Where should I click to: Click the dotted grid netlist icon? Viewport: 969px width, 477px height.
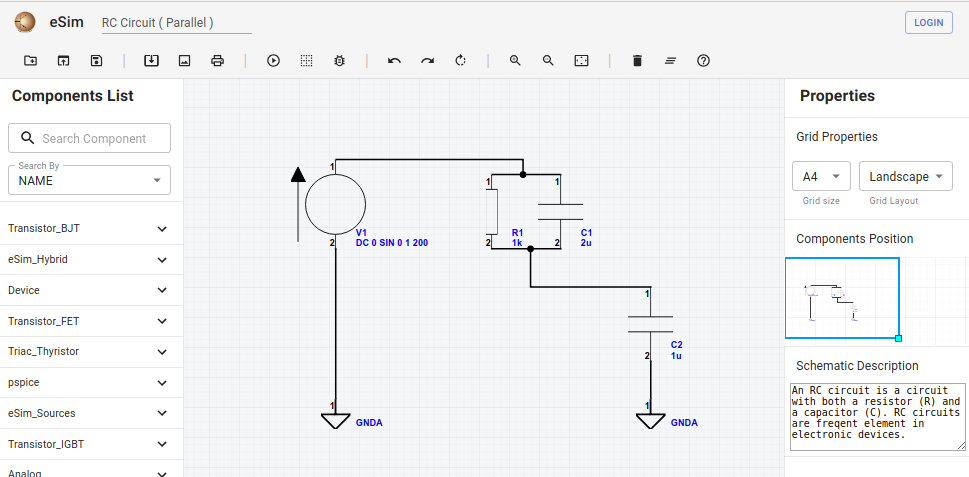click(x=307, y=61)
